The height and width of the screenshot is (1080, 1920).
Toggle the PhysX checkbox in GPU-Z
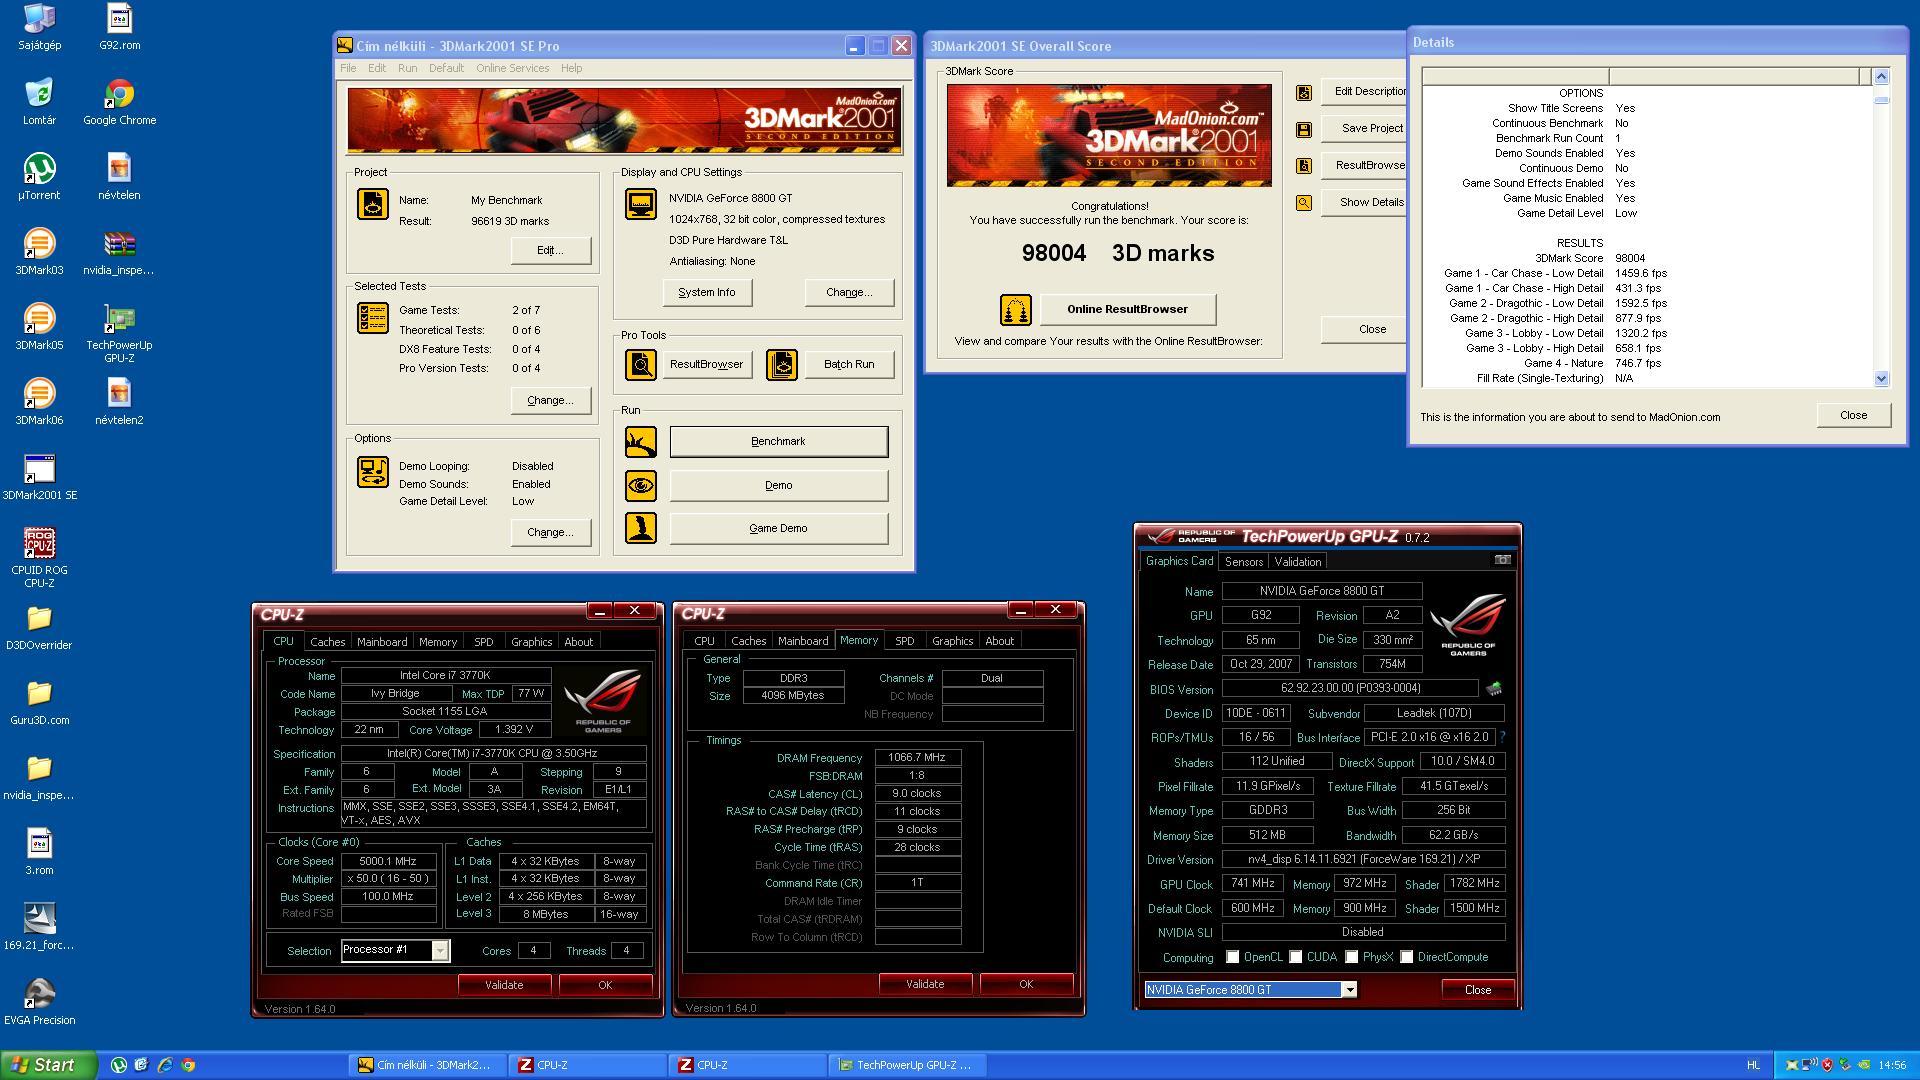(x=1352, y=958)
